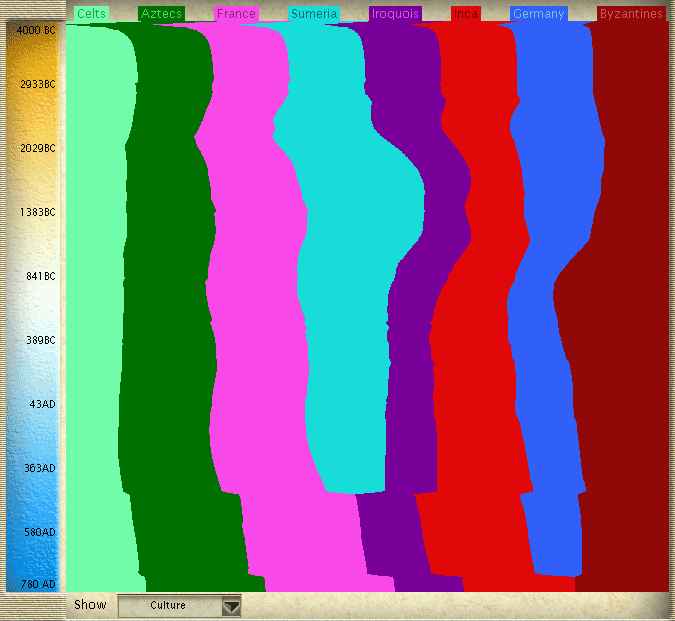This screenshot has width=675, height=621.
Task: Select the Germany legend label
Action: tap(538, 14)
